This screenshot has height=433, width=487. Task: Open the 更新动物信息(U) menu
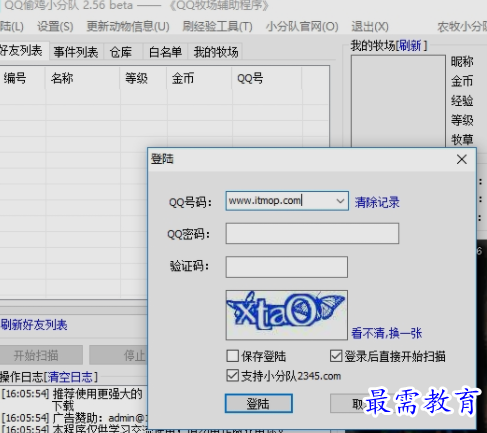(x=128, y=26)
